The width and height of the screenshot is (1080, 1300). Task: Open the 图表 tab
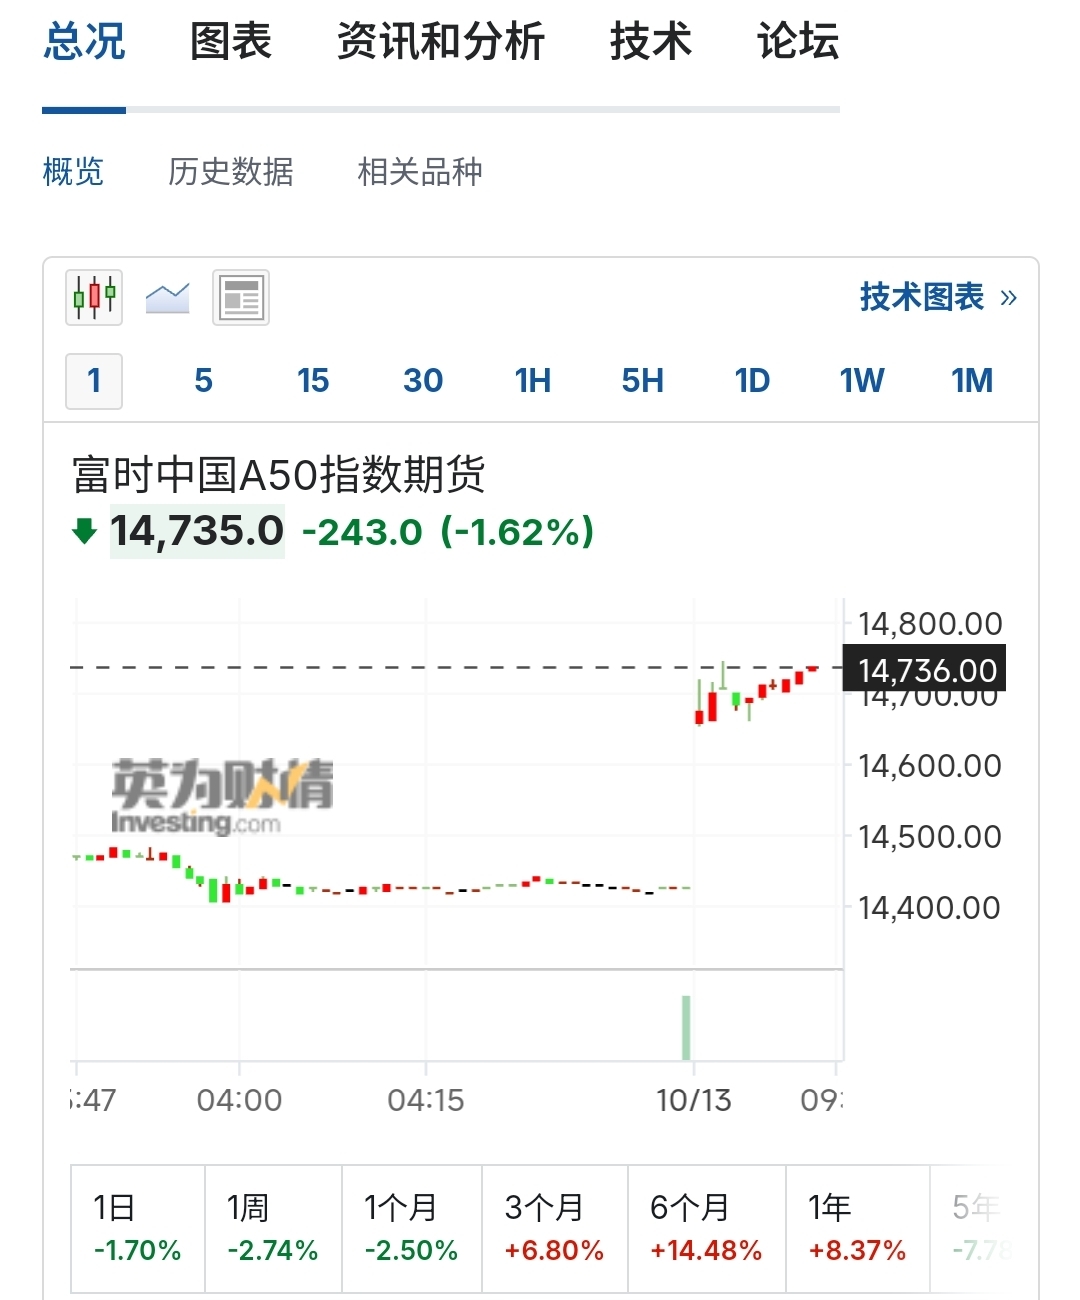tap(231, 42)
